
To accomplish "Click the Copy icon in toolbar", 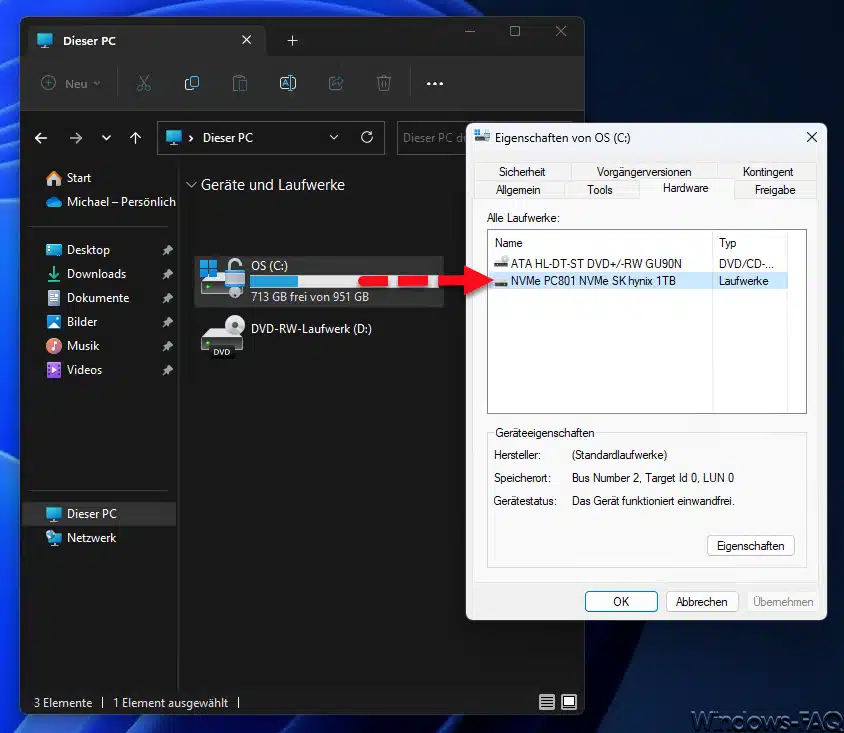I will click(x=192, y=83).
